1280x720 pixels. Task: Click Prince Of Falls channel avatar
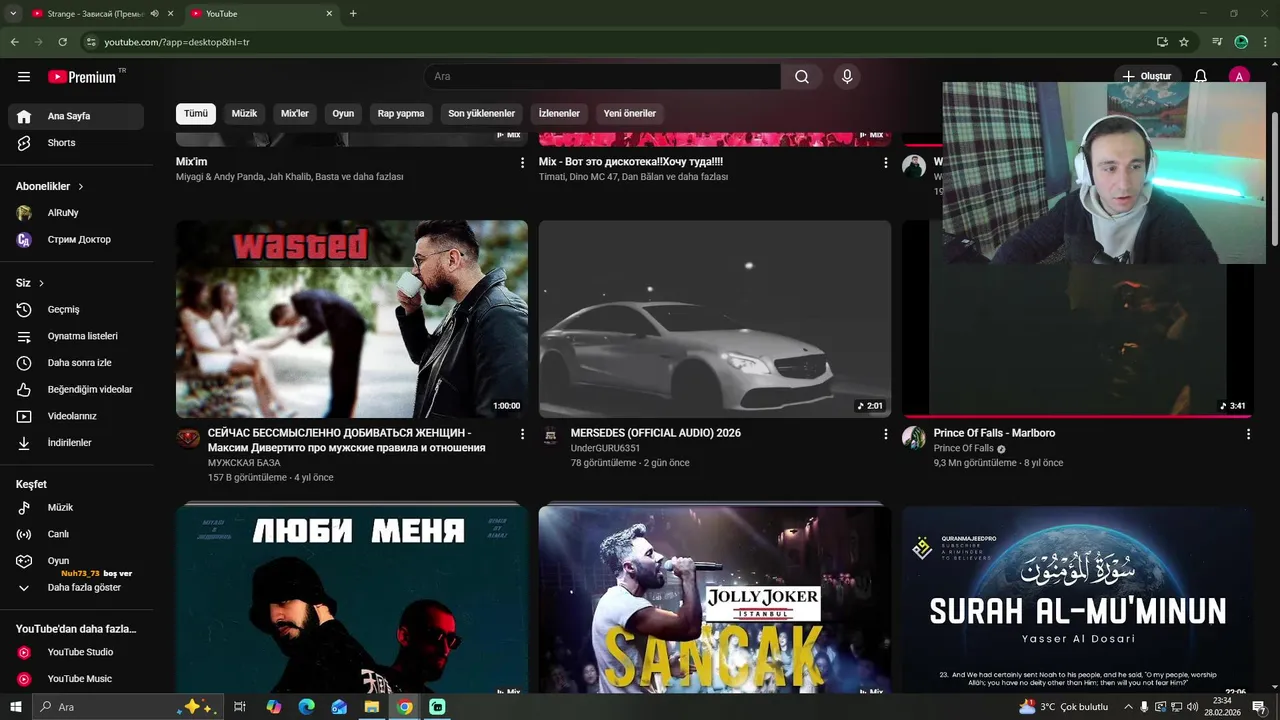pos(914,437)
